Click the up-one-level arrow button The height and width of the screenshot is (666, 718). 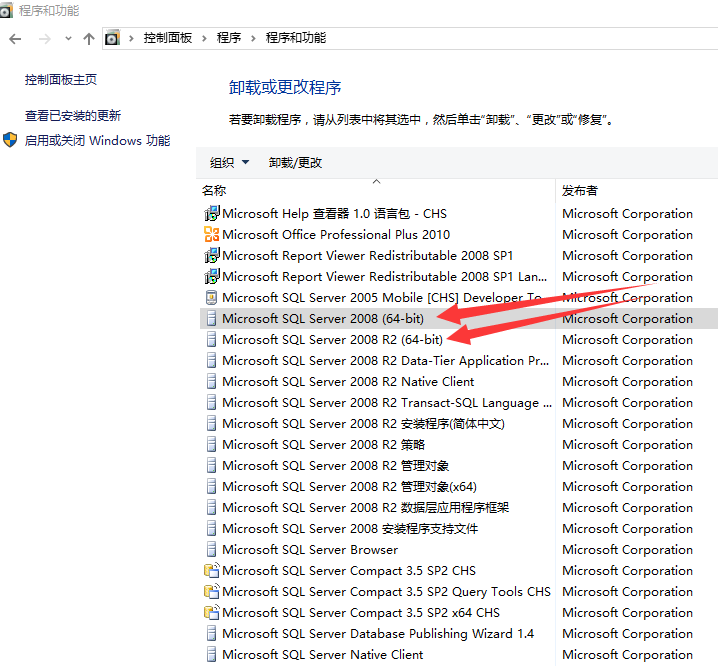(89, 38)
